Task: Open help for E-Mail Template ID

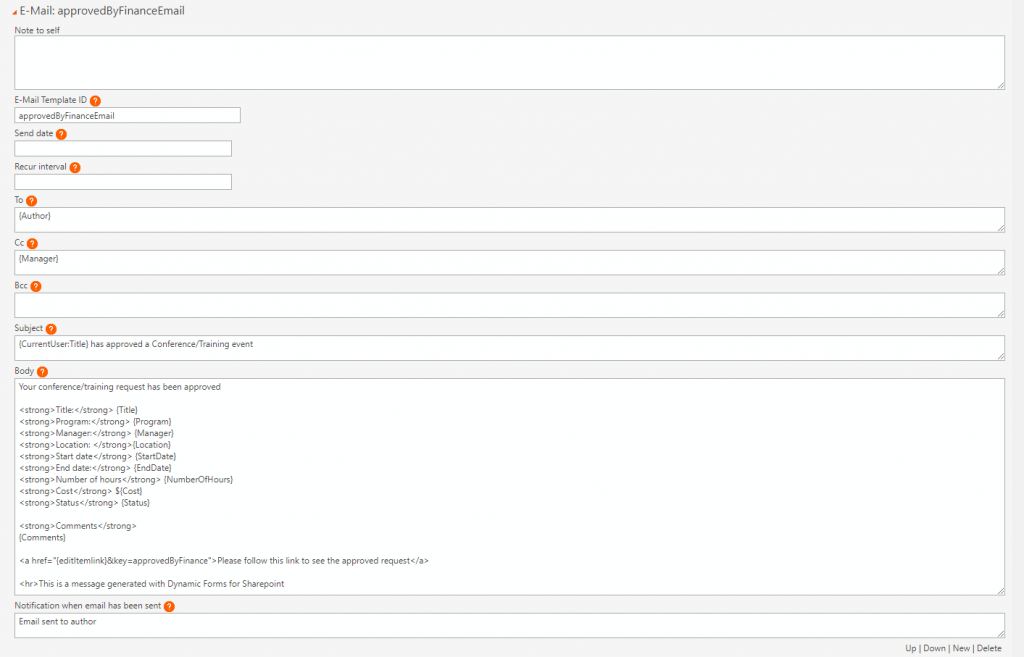Action: point(96,101)
